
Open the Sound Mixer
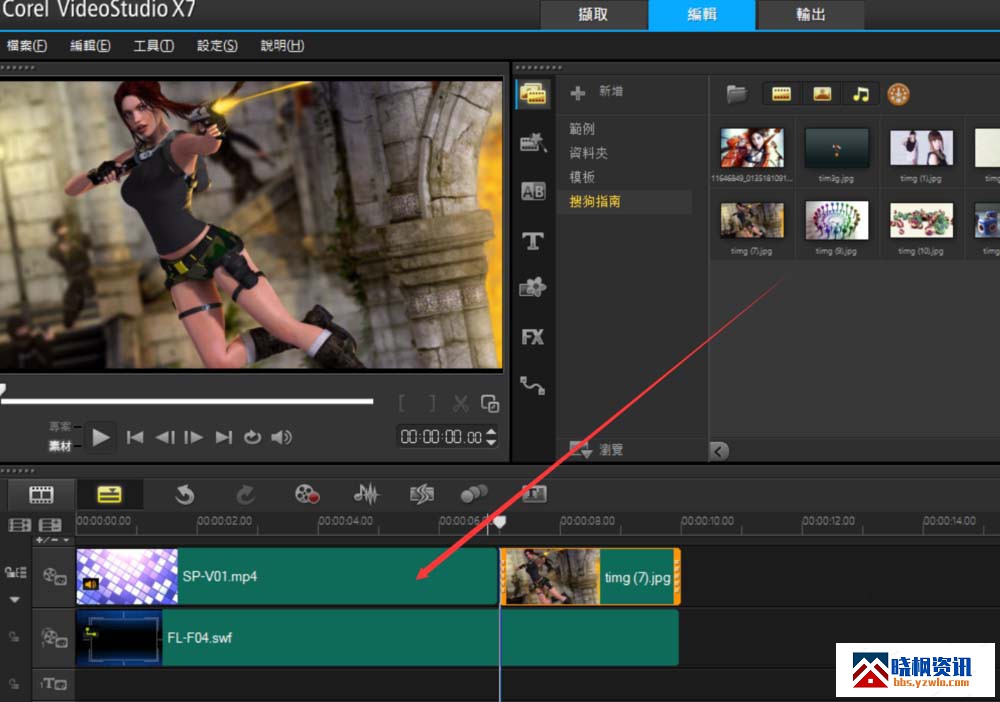367,494
